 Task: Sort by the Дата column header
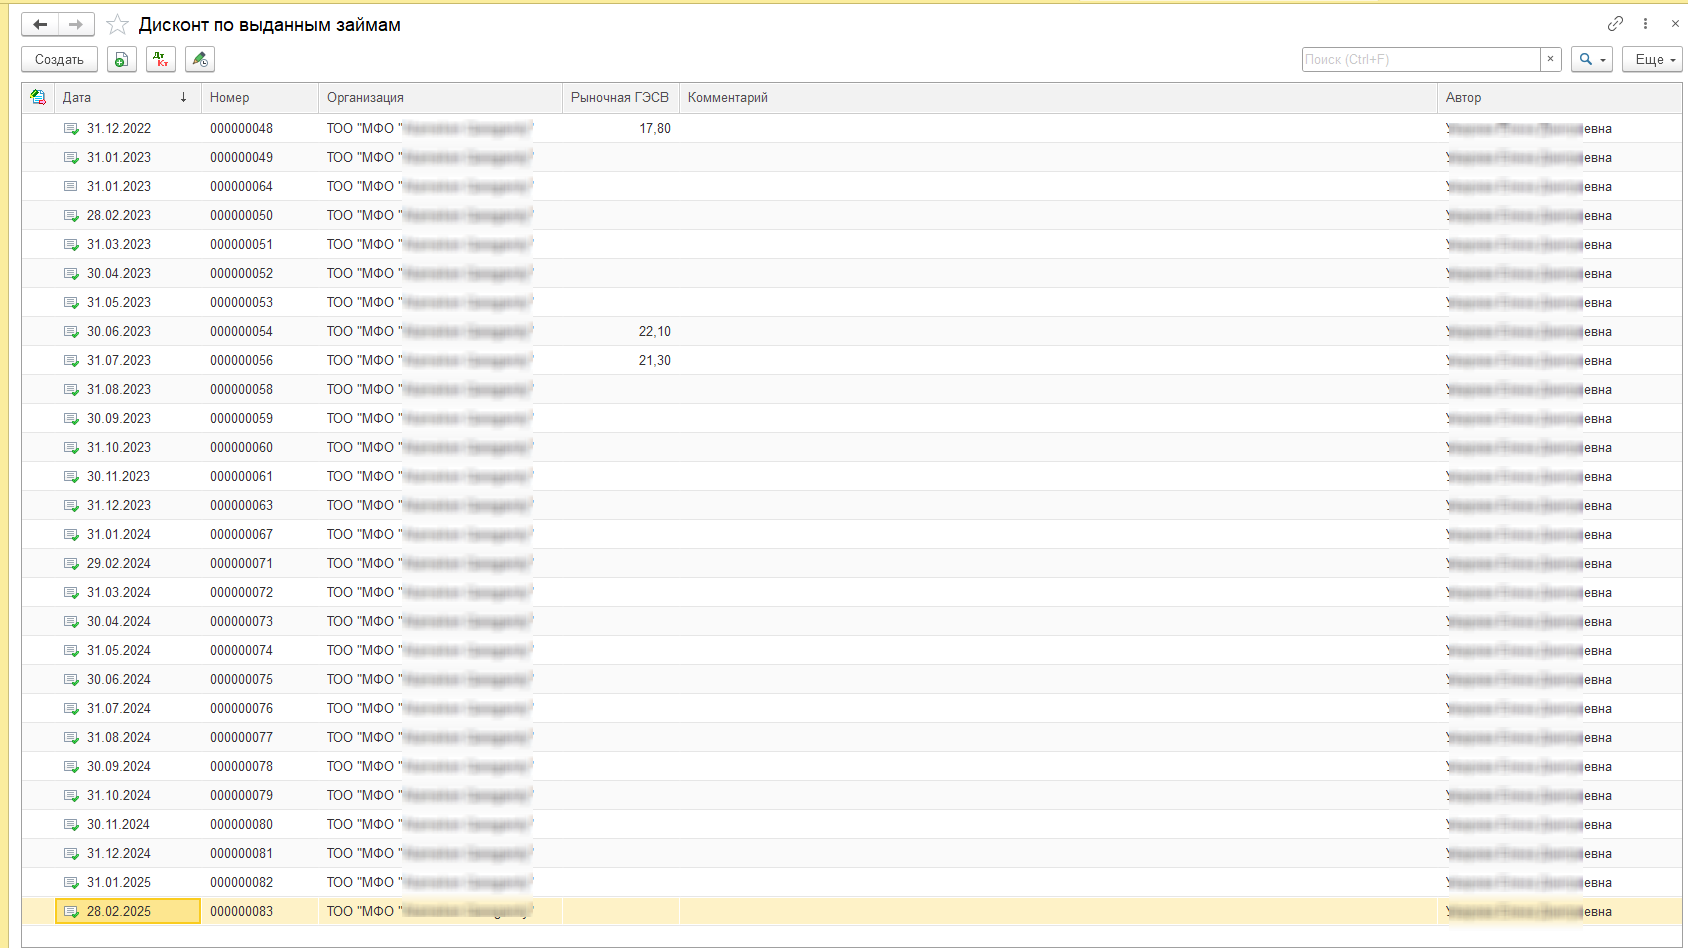127,97
